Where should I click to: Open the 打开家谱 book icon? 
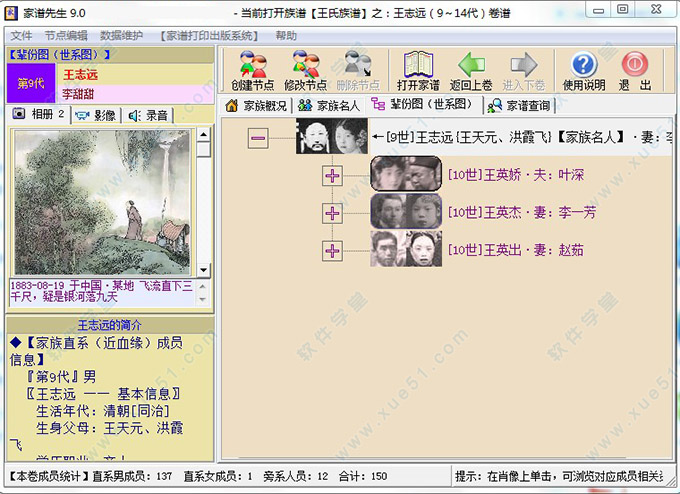[418, 70]
